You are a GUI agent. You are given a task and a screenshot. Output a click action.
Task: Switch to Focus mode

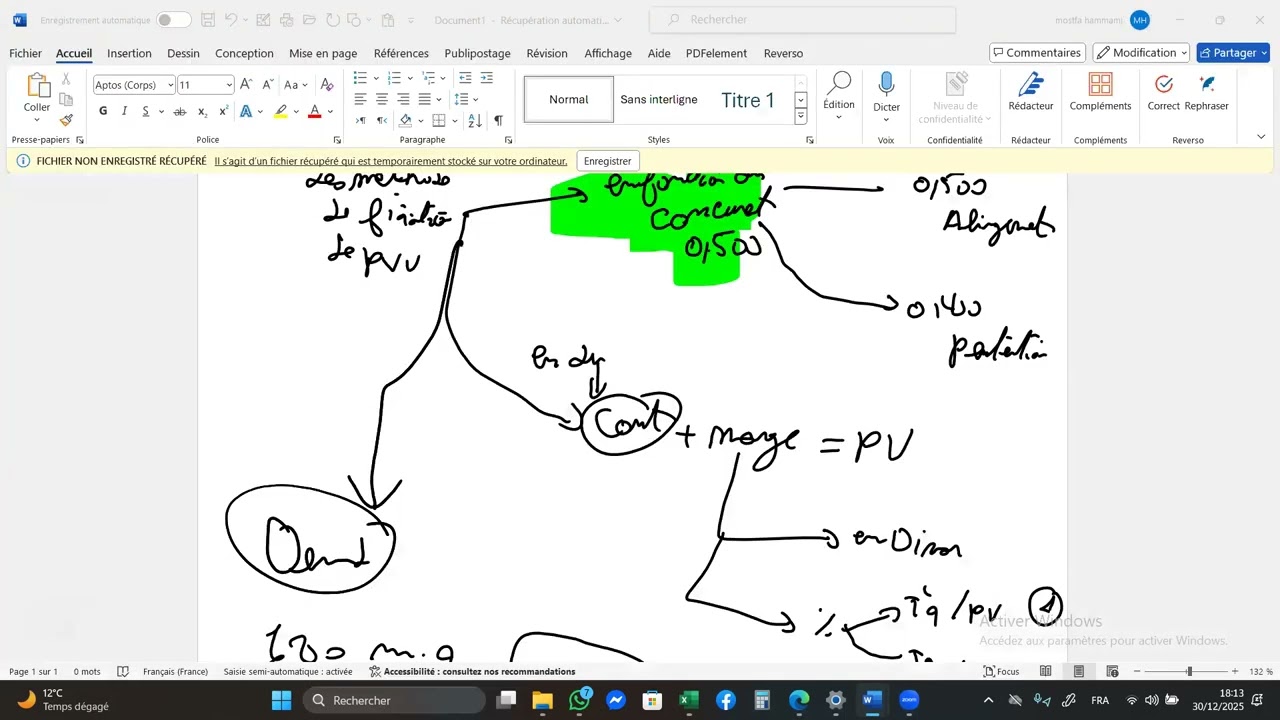(x=1002, y=672)
